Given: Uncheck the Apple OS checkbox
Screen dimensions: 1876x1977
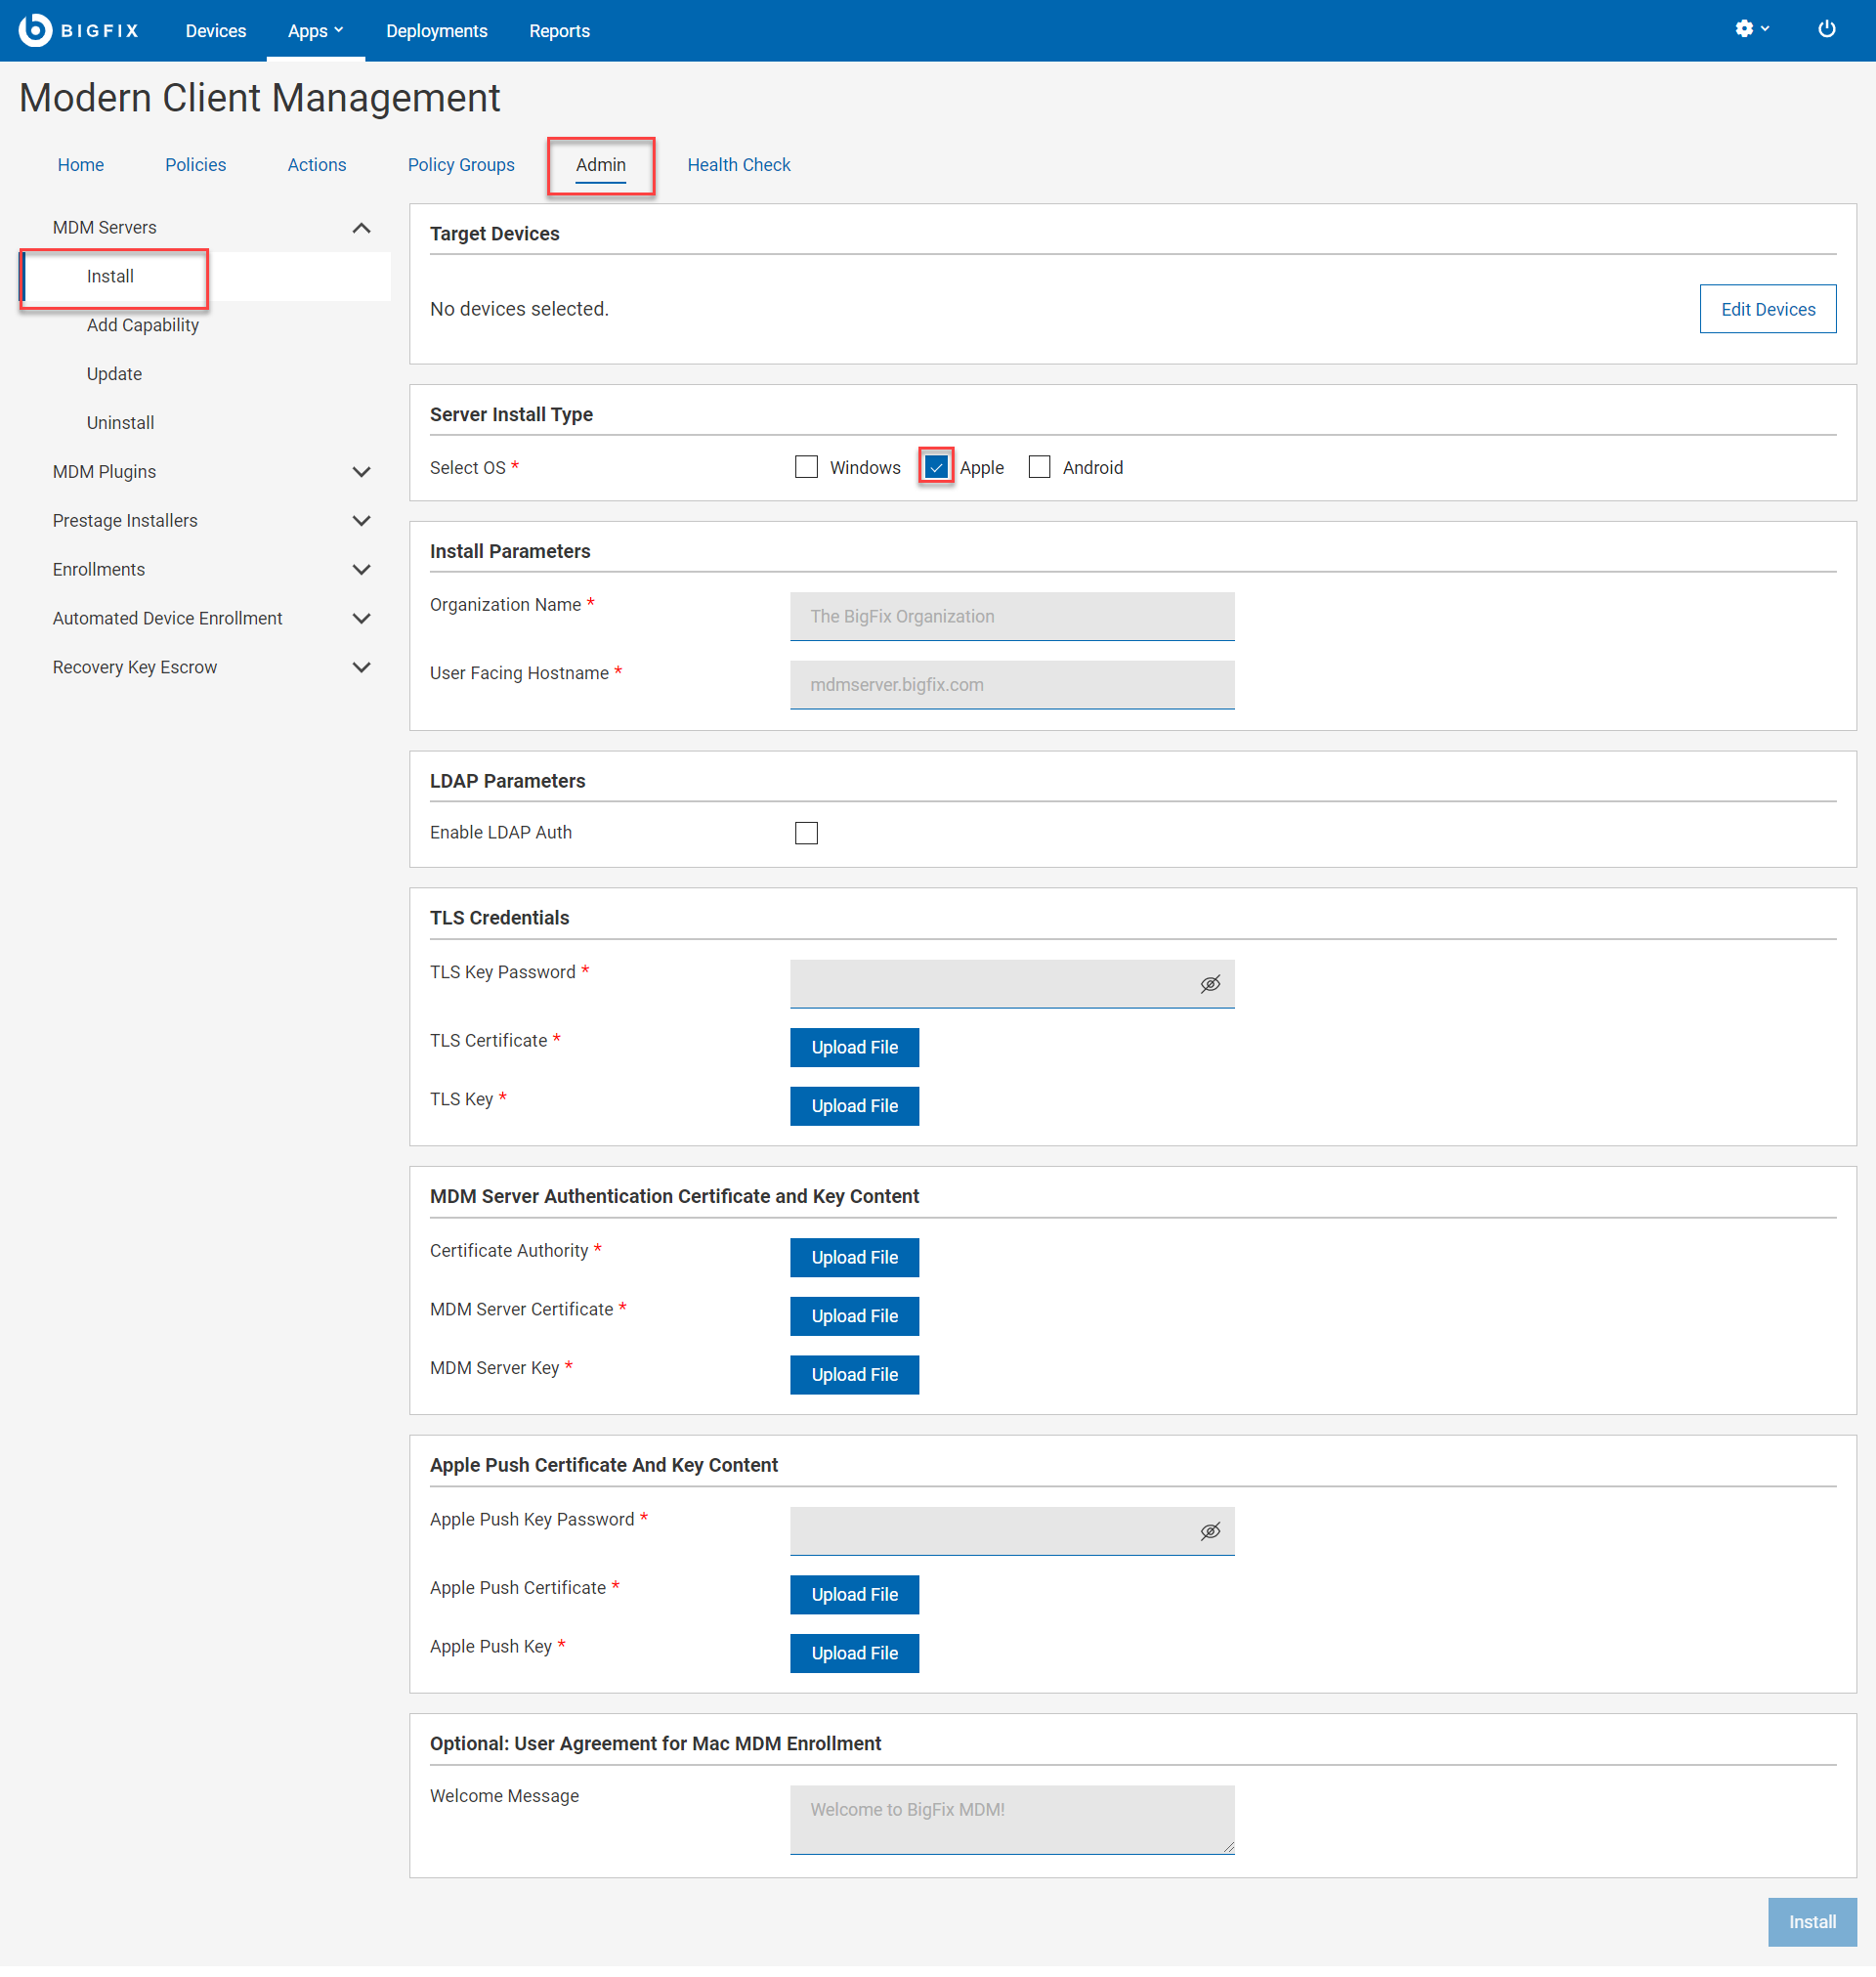Looking at the screenshot, I should click(x=936, y=467).
